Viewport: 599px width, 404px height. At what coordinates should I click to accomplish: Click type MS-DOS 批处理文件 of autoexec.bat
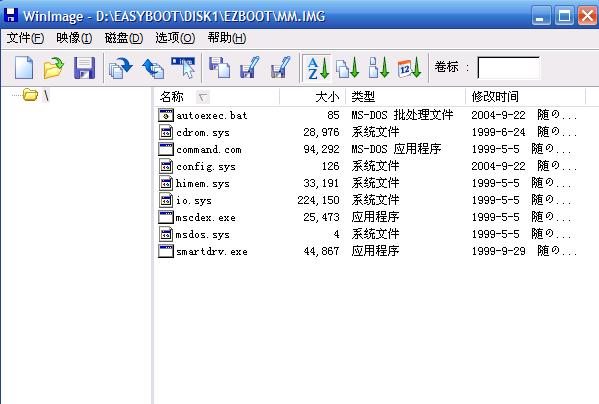click(x=402, y=115)
